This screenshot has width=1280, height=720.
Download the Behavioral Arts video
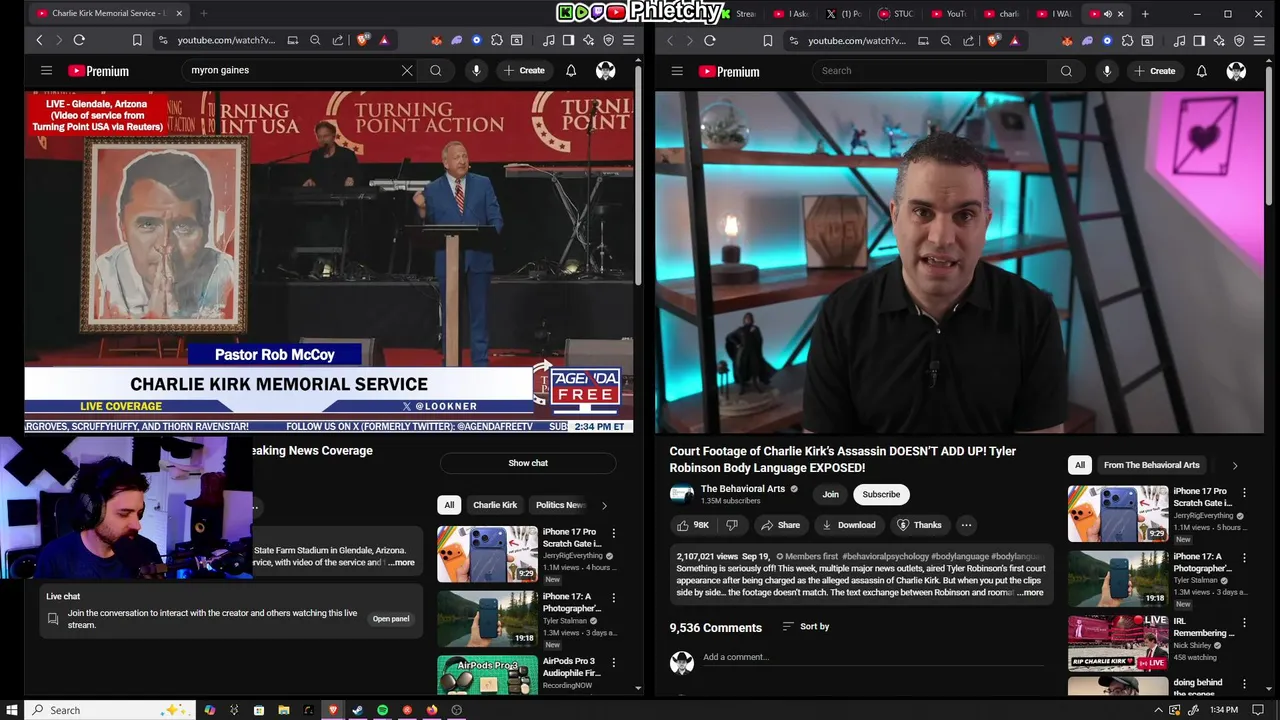click(x=848, y=525)
